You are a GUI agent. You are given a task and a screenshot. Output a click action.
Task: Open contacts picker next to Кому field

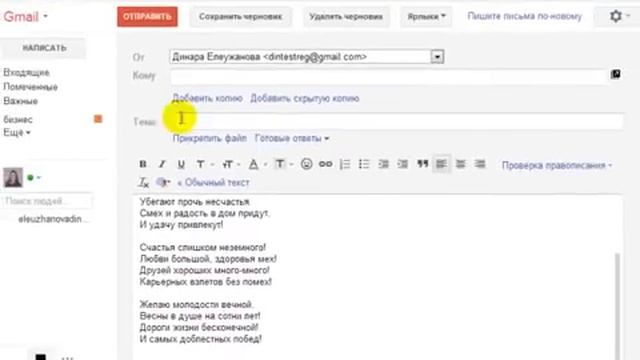616,74
